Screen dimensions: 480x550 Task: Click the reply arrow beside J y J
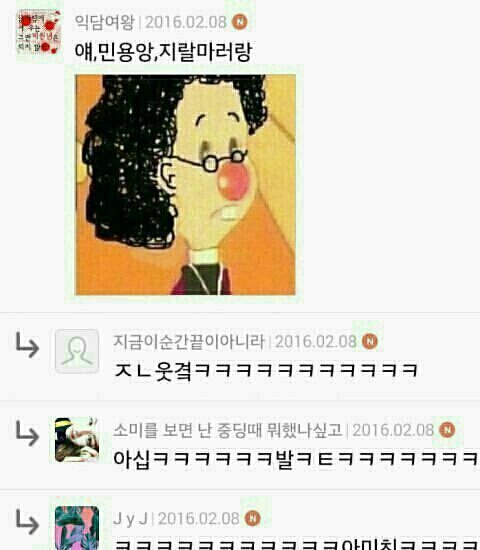[x=27, y=522]
